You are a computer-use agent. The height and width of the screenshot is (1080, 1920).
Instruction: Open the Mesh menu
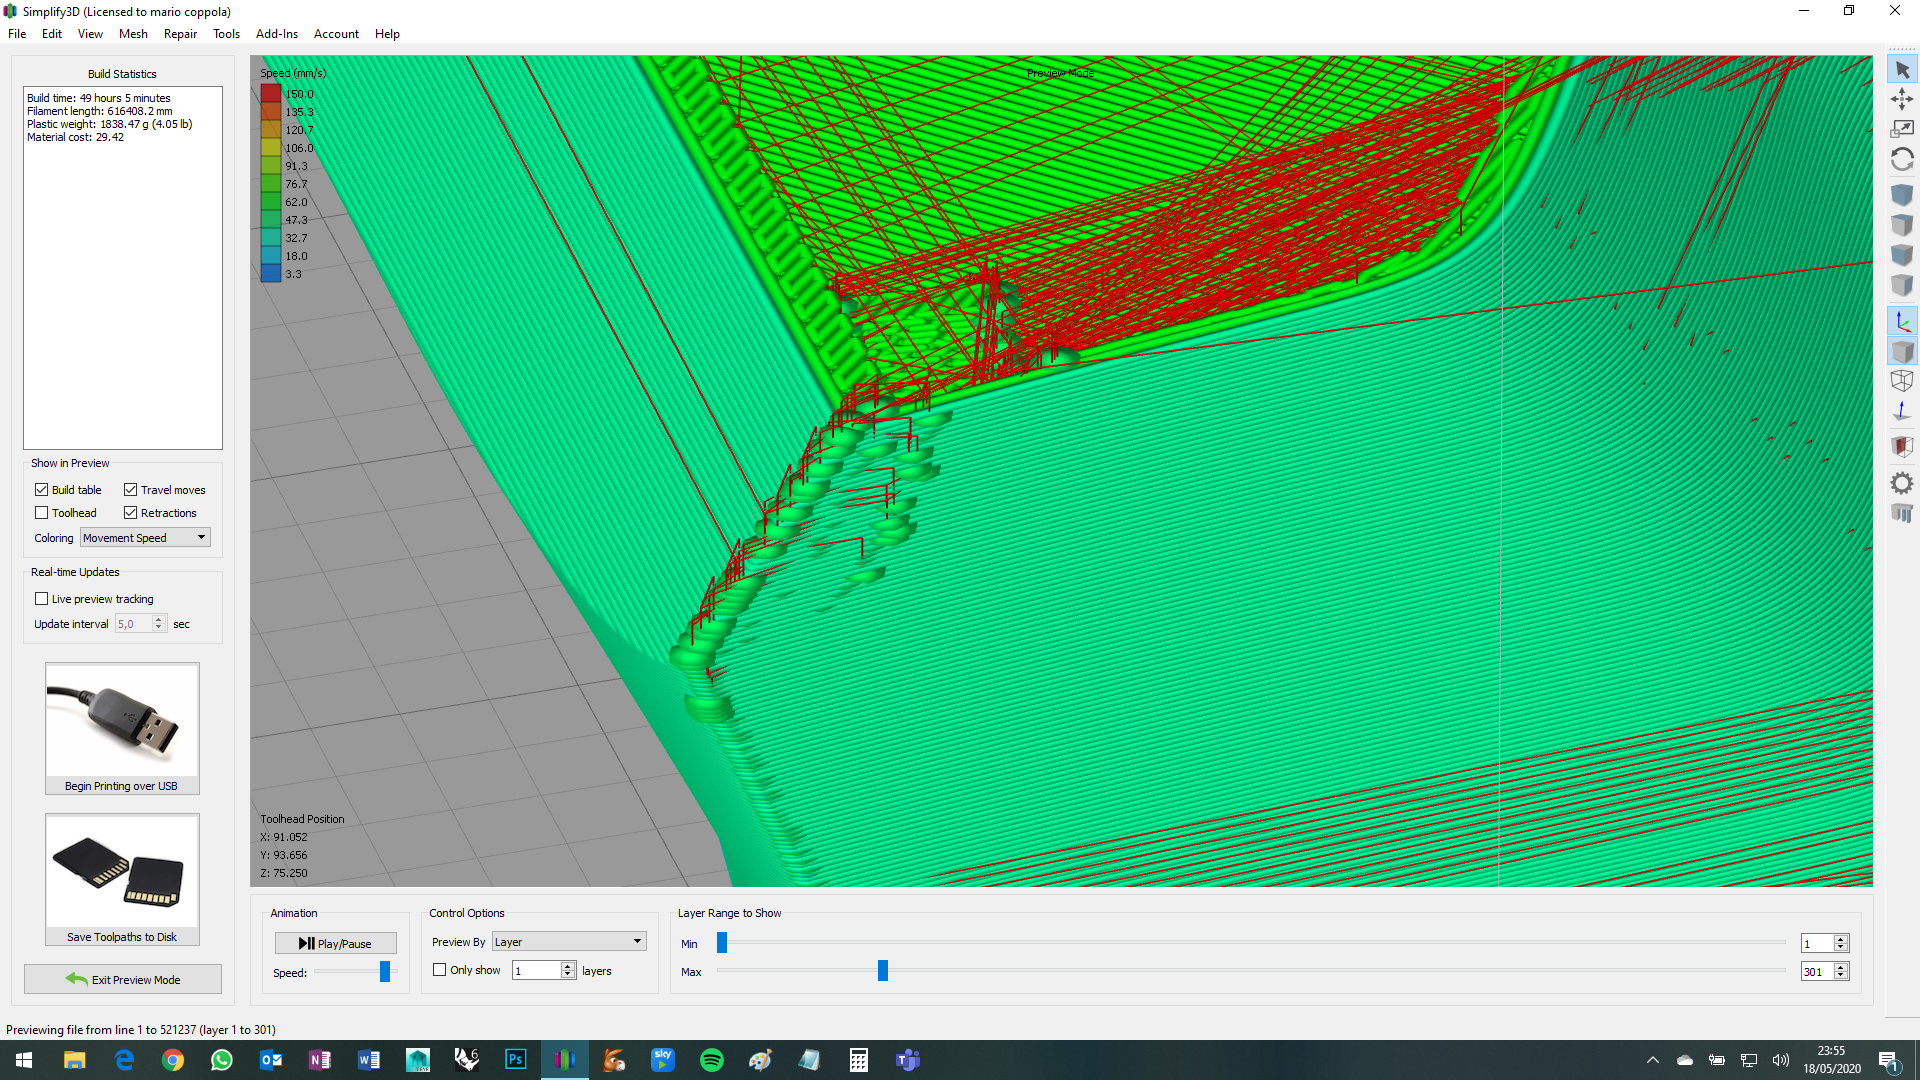[133, 34]
